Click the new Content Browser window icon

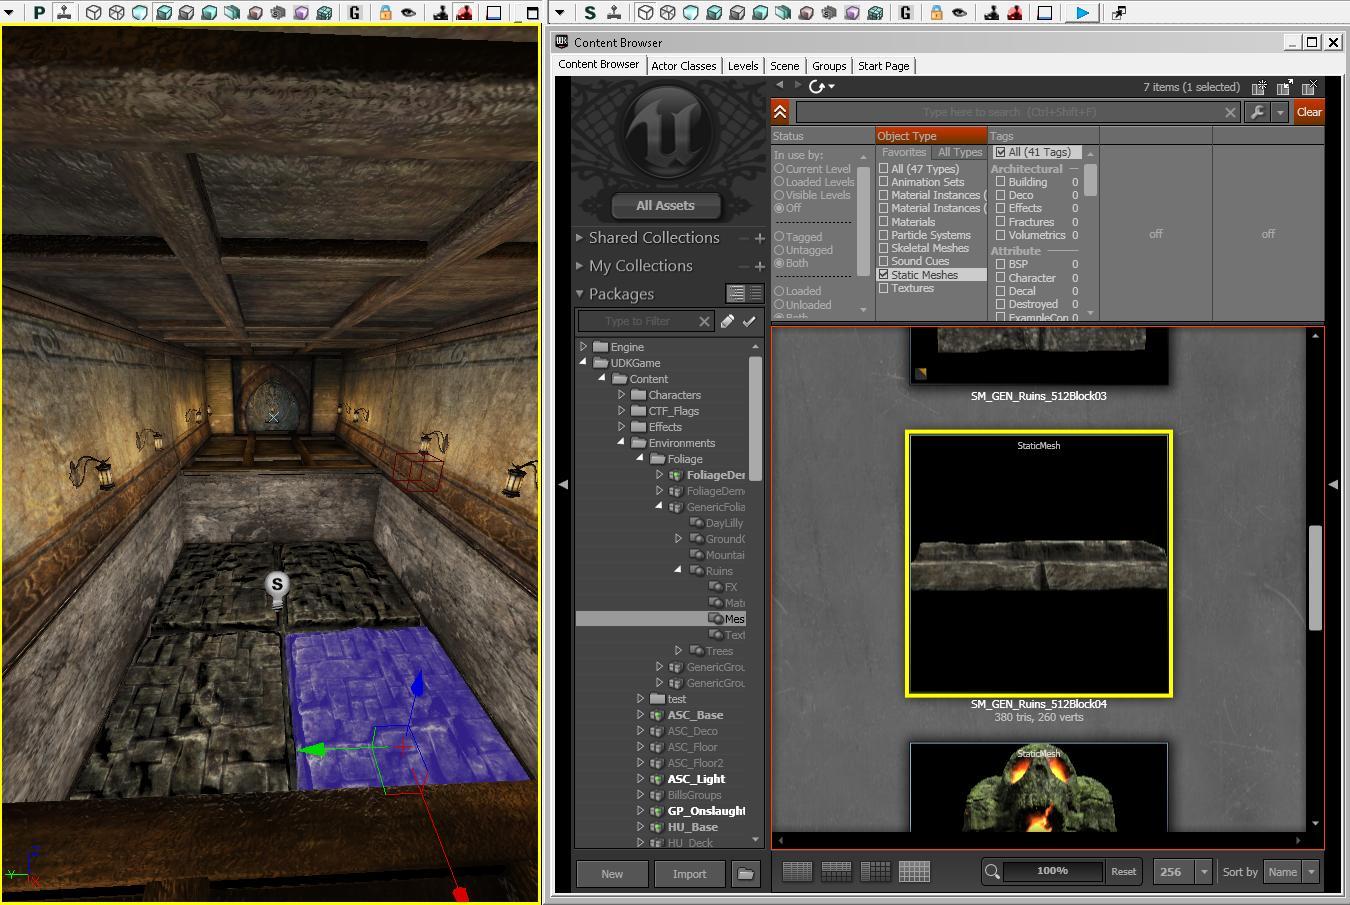pyautogui.click(x=1259, y=87)
